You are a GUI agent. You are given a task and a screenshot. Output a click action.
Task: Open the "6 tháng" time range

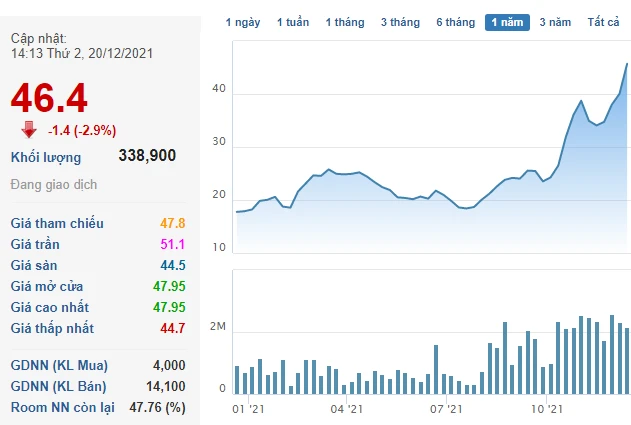point(455,22)
